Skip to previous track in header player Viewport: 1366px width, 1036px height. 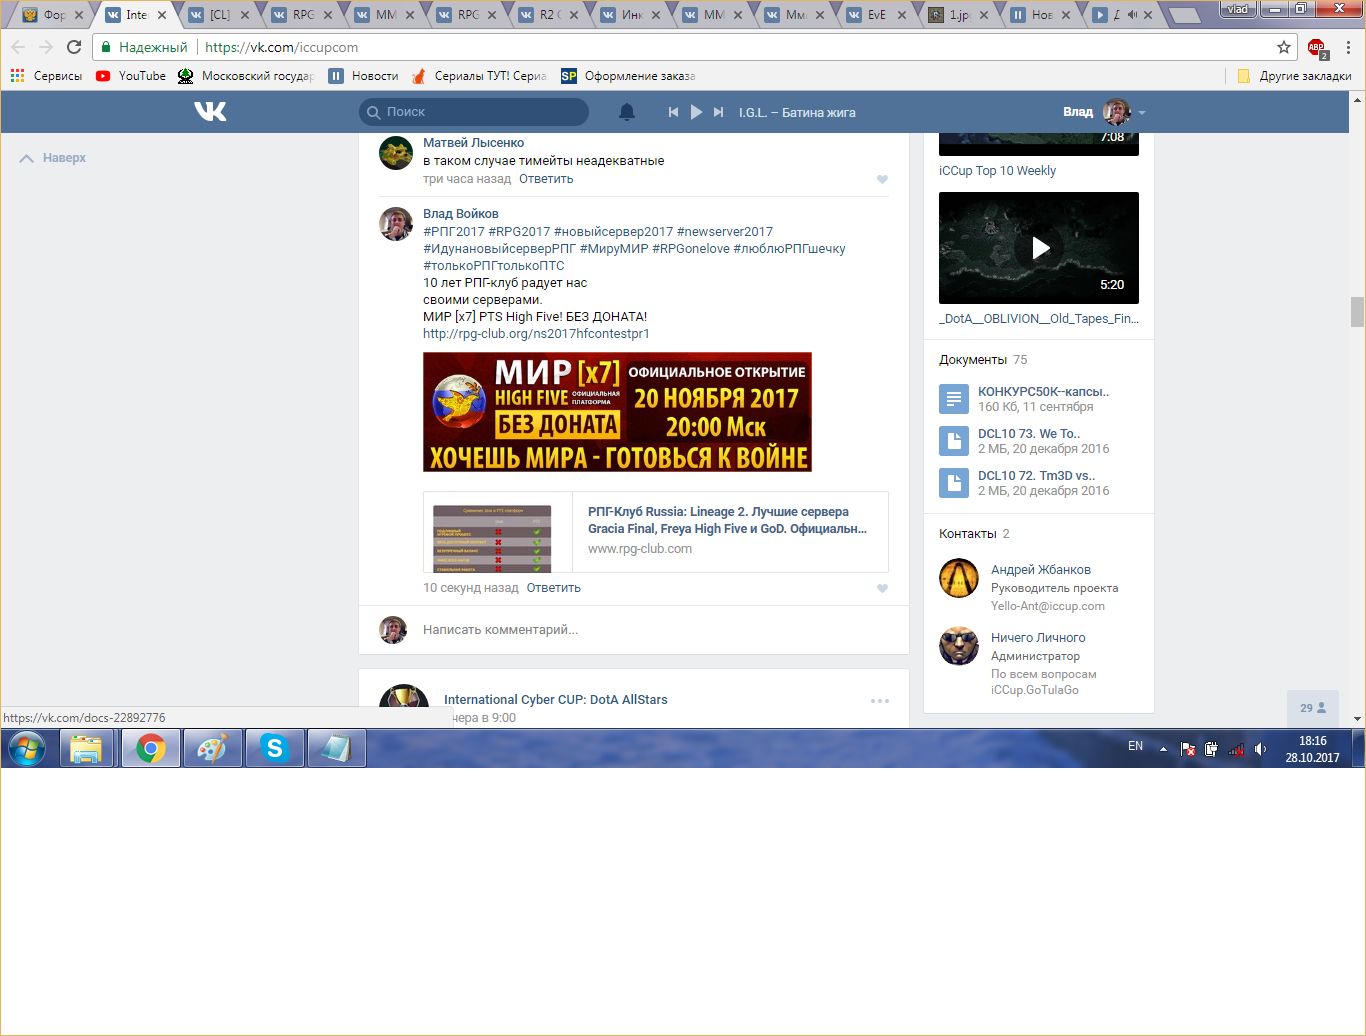(673, 112)
